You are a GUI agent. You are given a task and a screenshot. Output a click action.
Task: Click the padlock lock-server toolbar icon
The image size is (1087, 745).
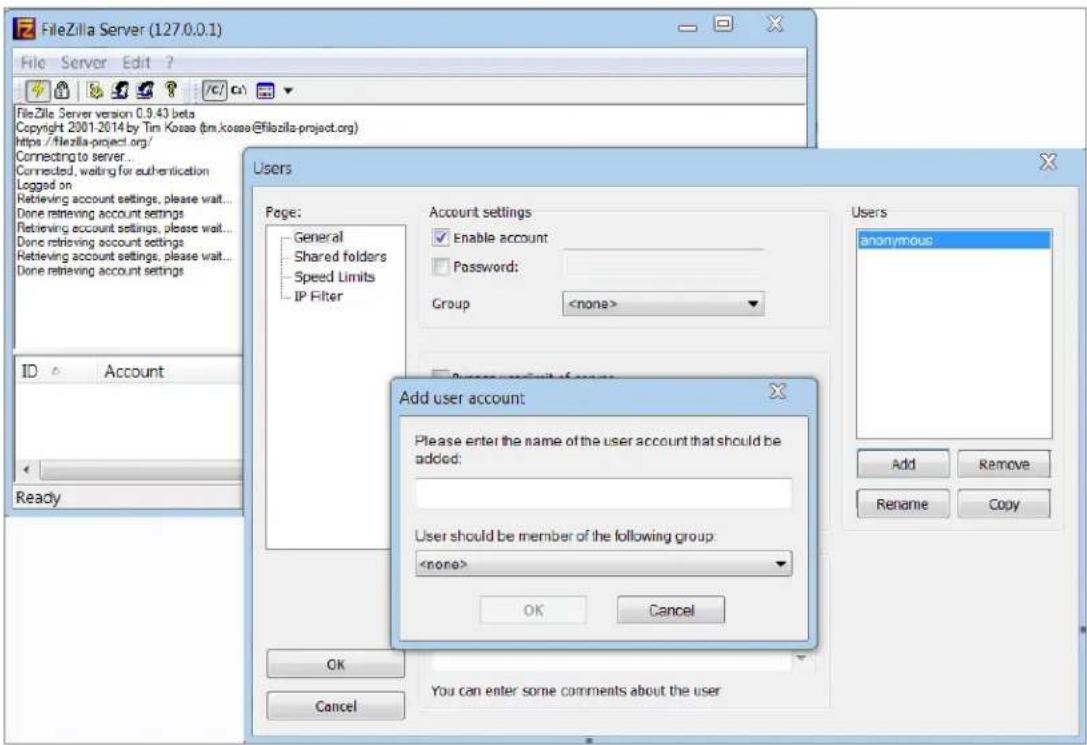(62, 90)
